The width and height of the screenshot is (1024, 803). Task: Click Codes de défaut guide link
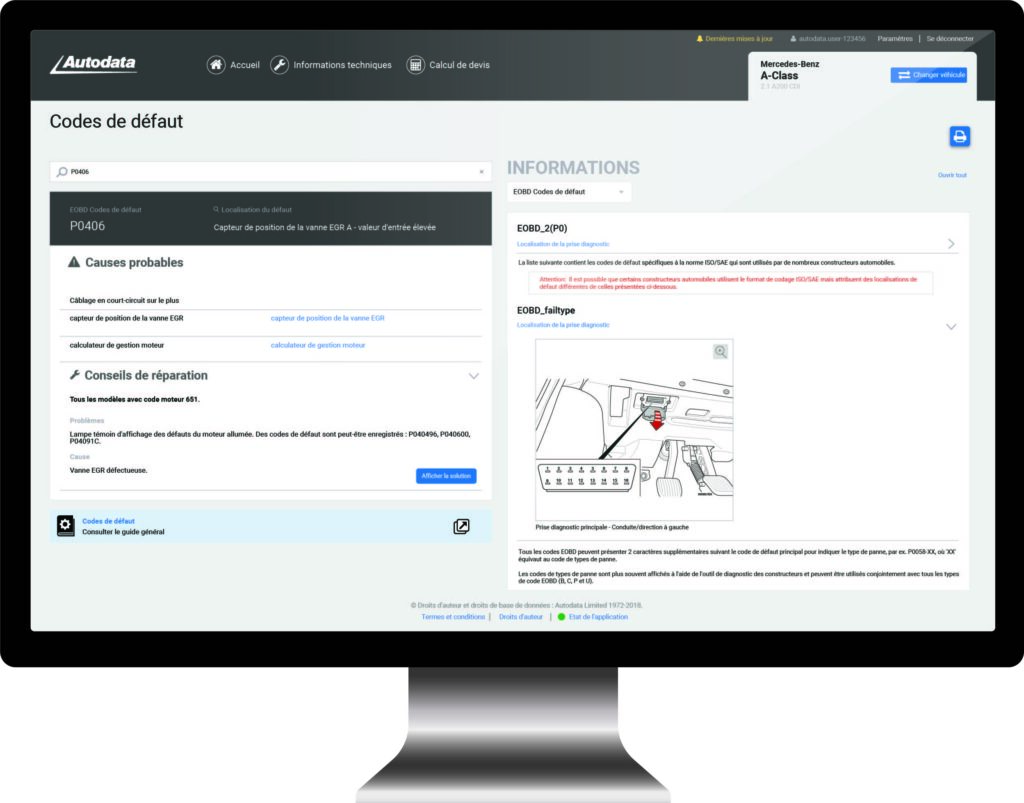[x=108, y=521]
